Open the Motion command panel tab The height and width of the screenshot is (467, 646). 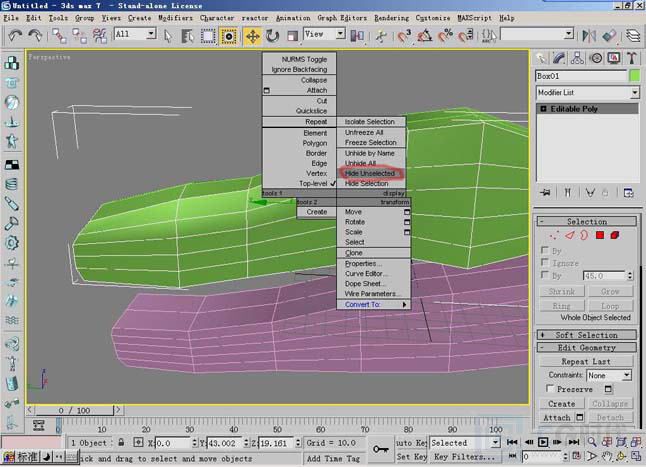(596, 58)
